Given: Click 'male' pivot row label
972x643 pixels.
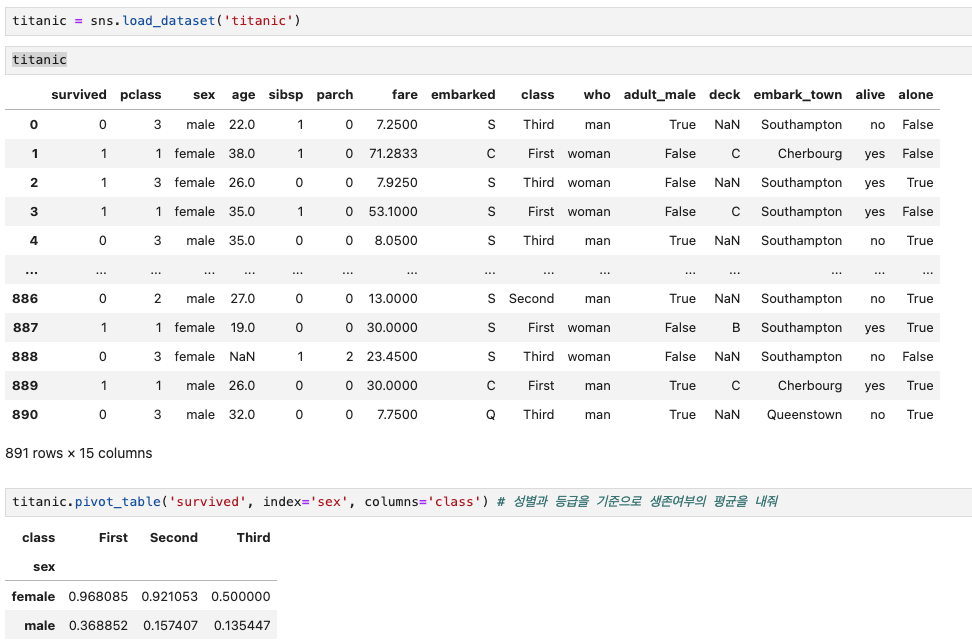Looking at the screenshot, I should click(40, 626).
